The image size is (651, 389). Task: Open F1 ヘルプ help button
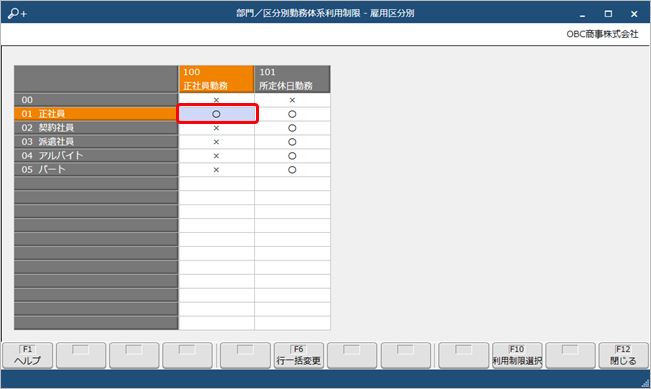pyautogui.click(x=27, y=355)
